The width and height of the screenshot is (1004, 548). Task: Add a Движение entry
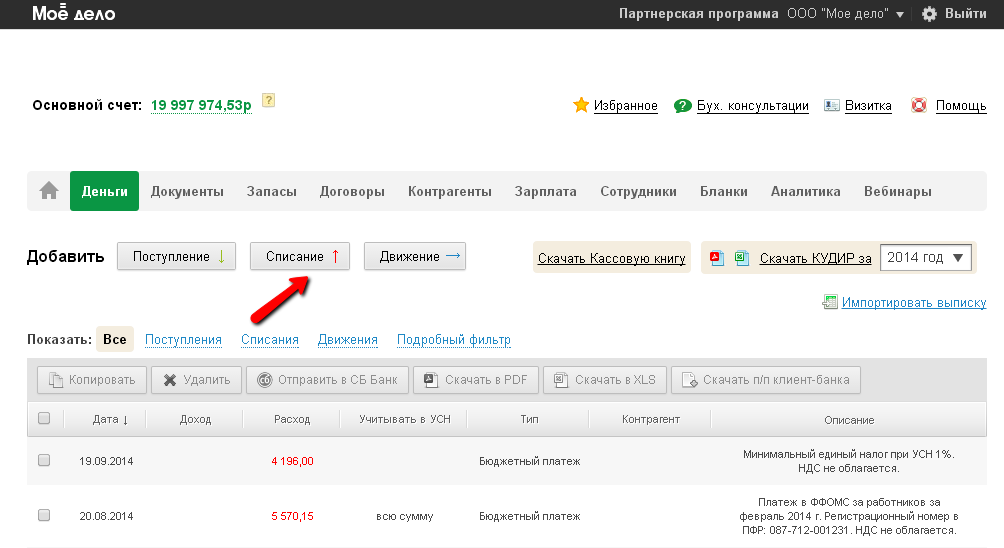click(x=415, y=256)
